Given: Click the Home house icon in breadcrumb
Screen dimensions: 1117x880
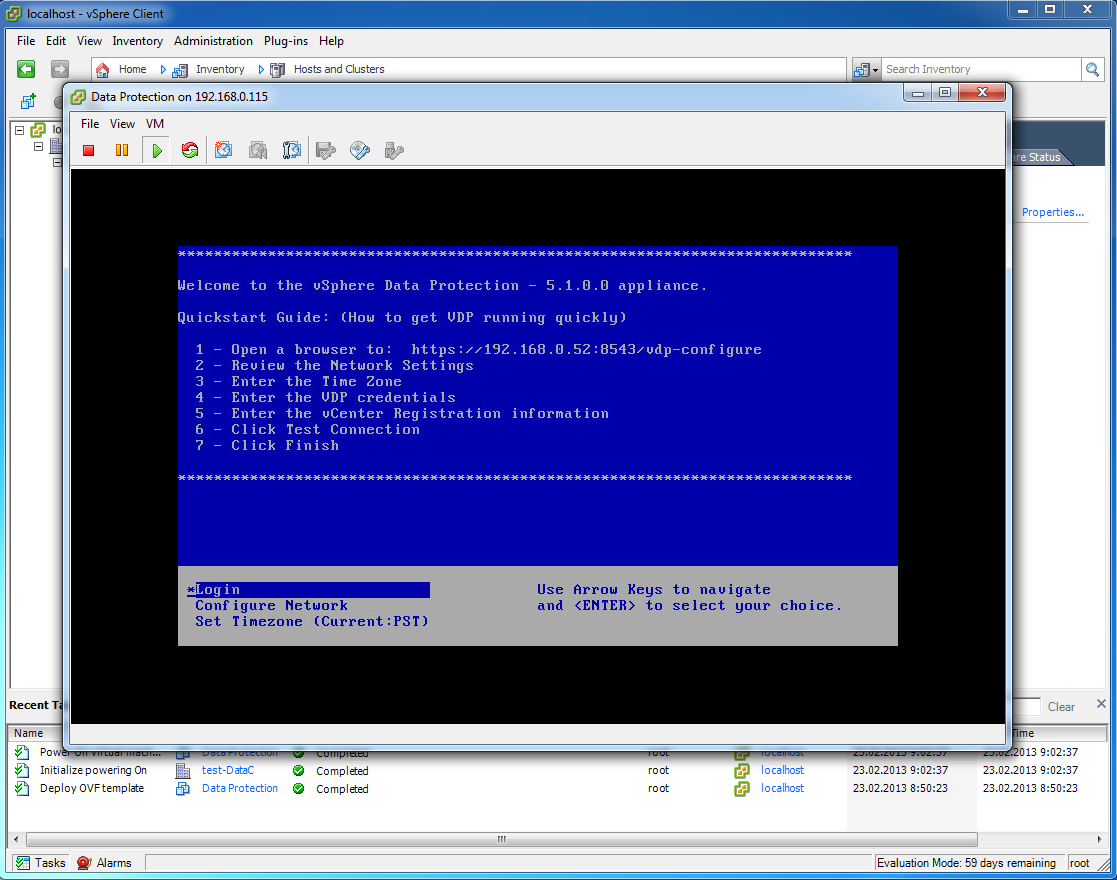Looking at the screenshot, I should pyautogui.click(x=103, y=69).
